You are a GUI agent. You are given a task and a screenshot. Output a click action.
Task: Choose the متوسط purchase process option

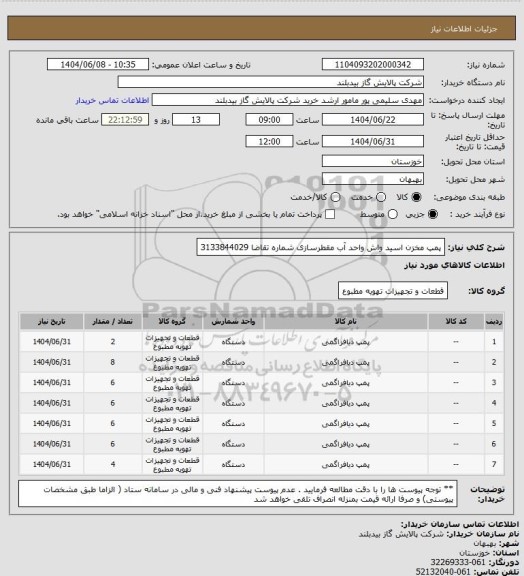click(393, 214)
